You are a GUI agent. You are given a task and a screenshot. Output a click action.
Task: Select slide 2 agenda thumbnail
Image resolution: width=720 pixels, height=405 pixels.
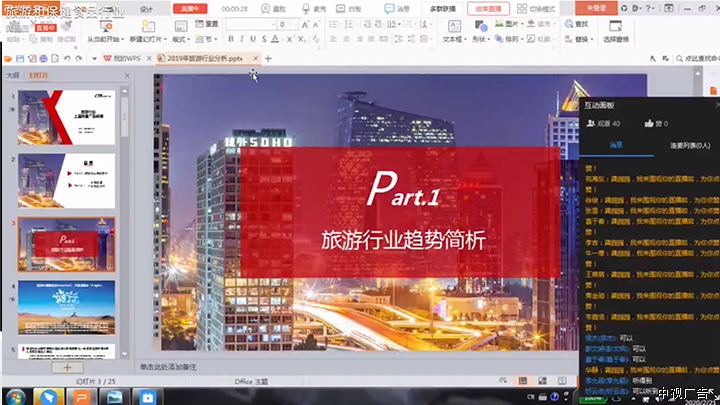67,180
